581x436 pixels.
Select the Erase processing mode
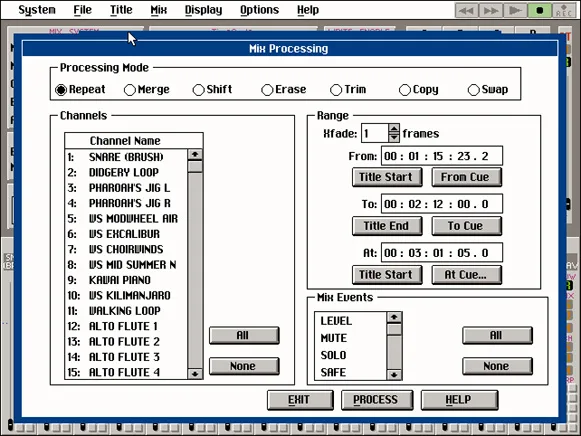pos(284,90)
